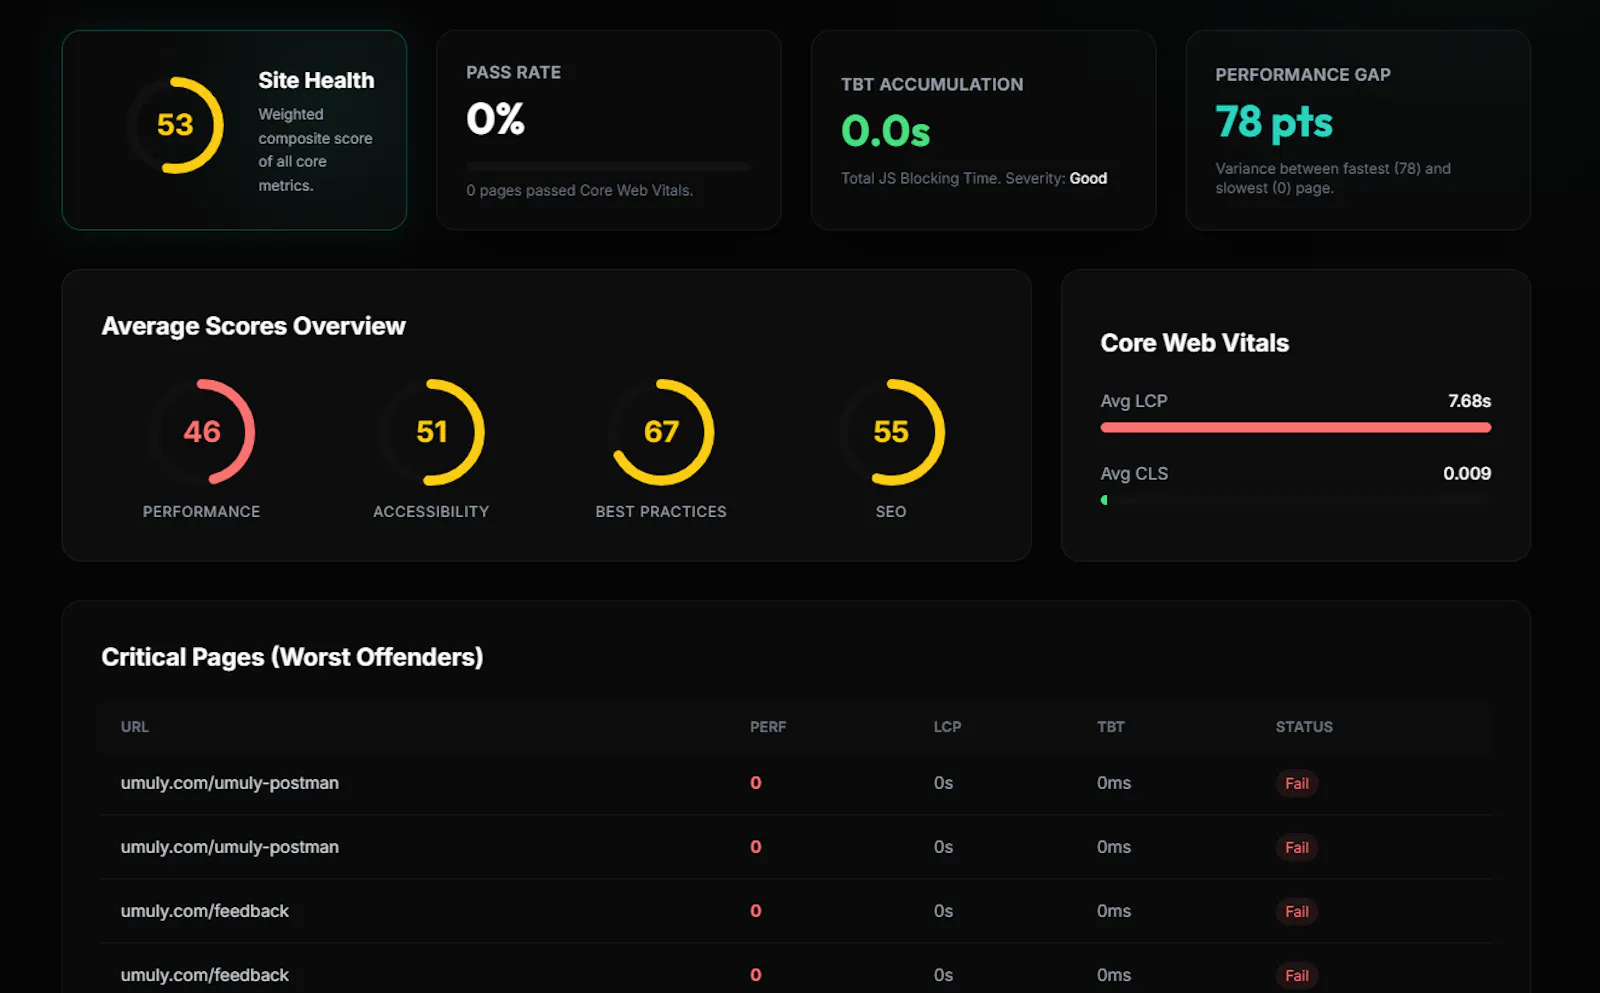1600x993 pixels.
Task: Click the 'TBT ACCUMULATION' card label
Action: click(932, 85)
